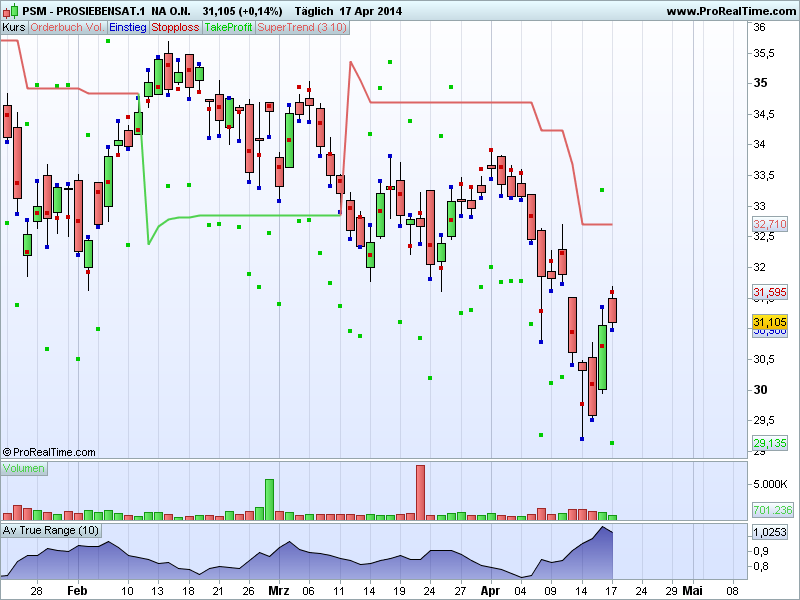Viewport: 800px width, 600px height.
Task: Click the 32,710 SuperTrend price tag
Action: [x=770, y=224]
